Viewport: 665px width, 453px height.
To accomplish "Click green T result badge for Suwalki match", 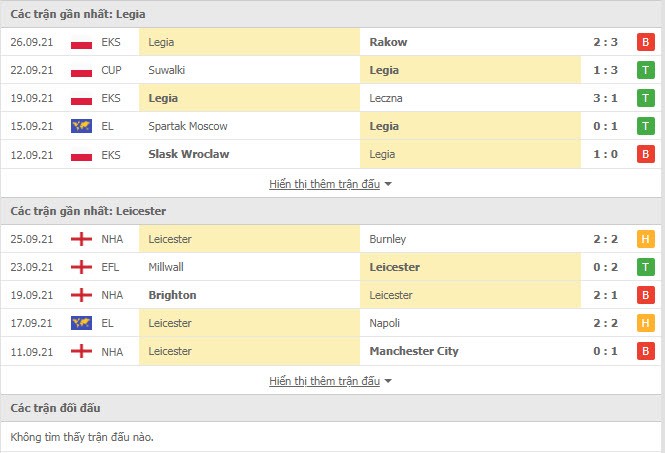I will point(646,70).
